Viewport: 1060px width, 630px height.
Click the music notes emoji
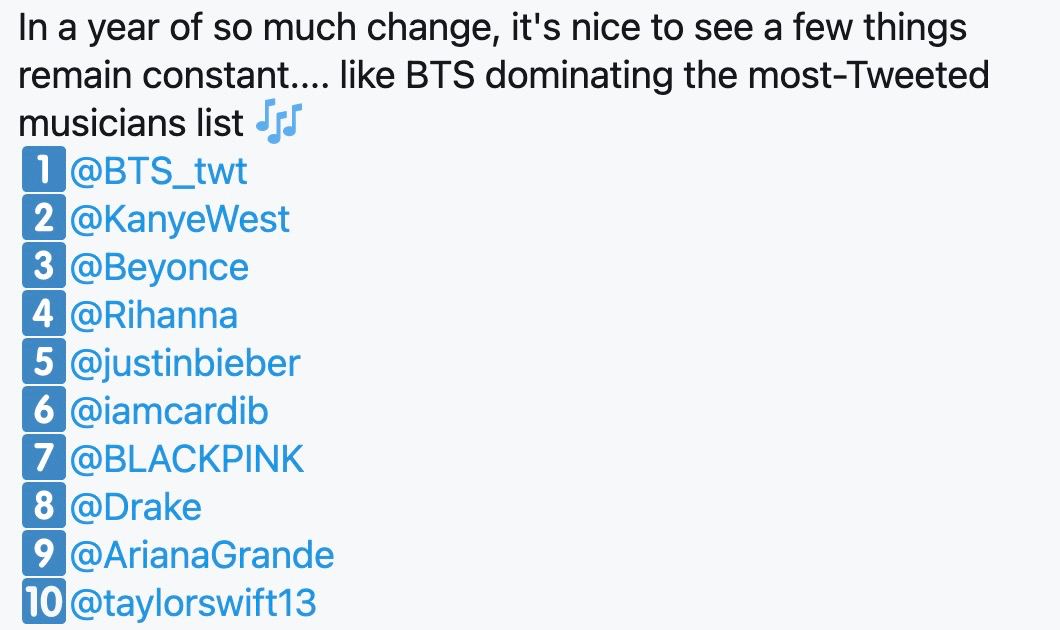click(x=279, y=122)
